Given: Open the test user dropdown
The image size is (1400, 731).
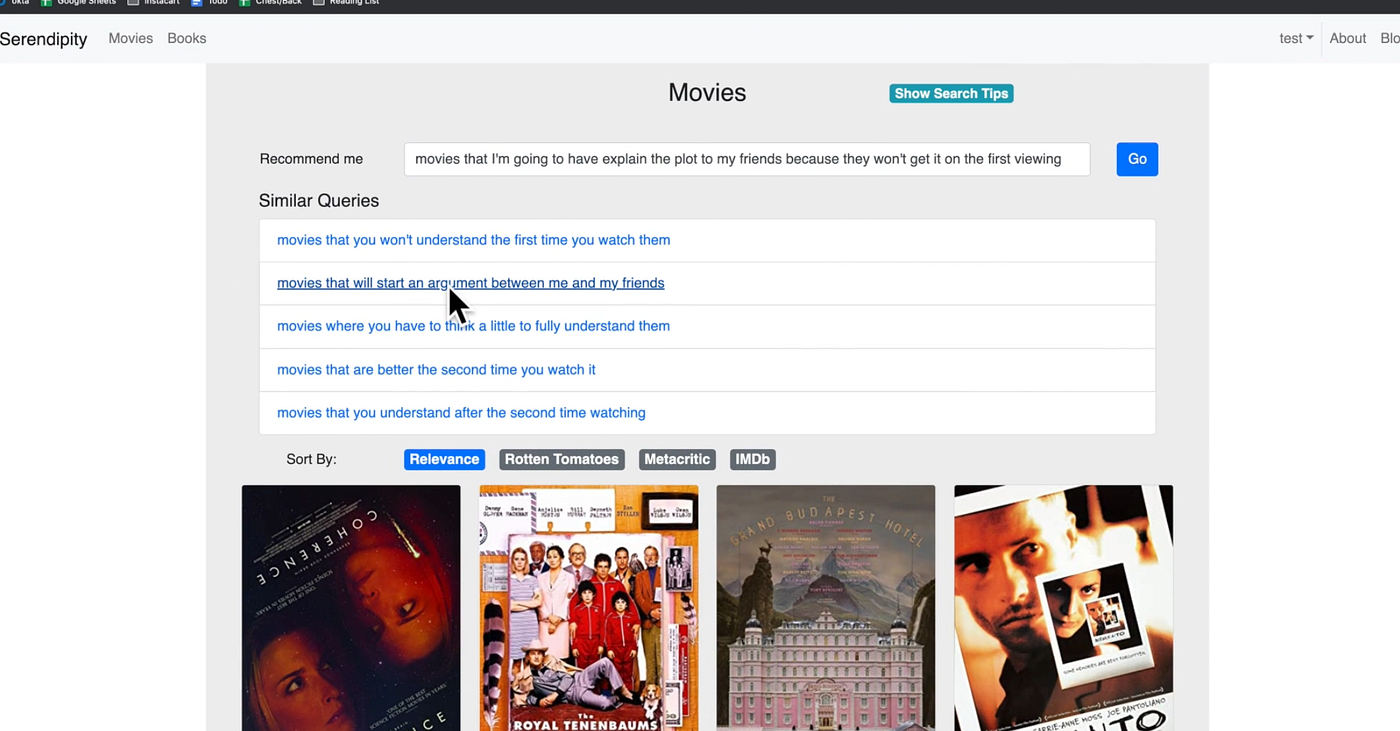Looking at the screenshot, I should click(1296, 39).
